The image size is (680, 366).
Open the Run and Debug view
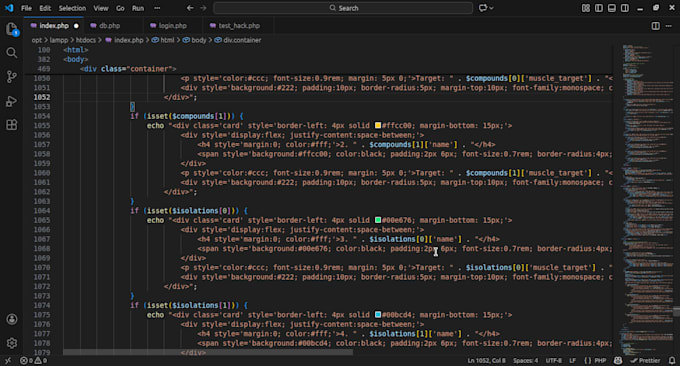12,101
